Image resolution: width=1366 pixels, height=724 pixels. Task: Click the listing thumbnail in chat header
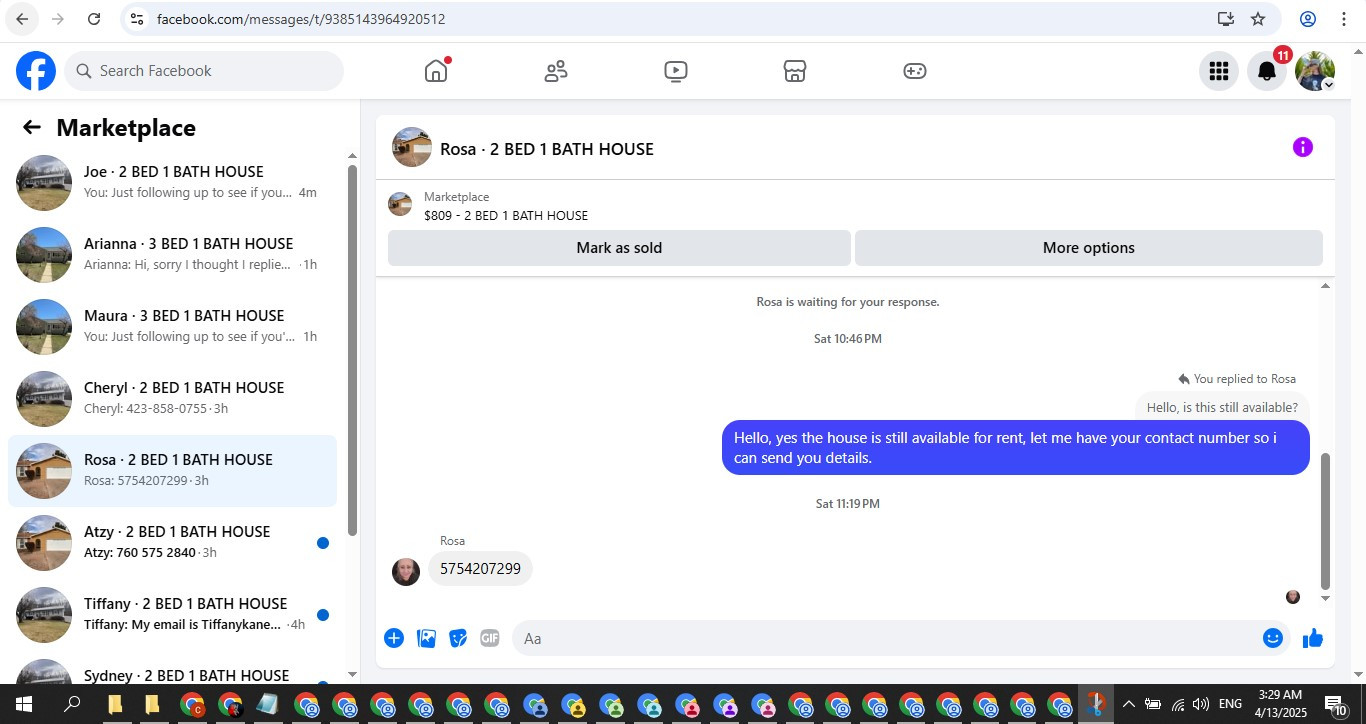[x=412, y=147]
